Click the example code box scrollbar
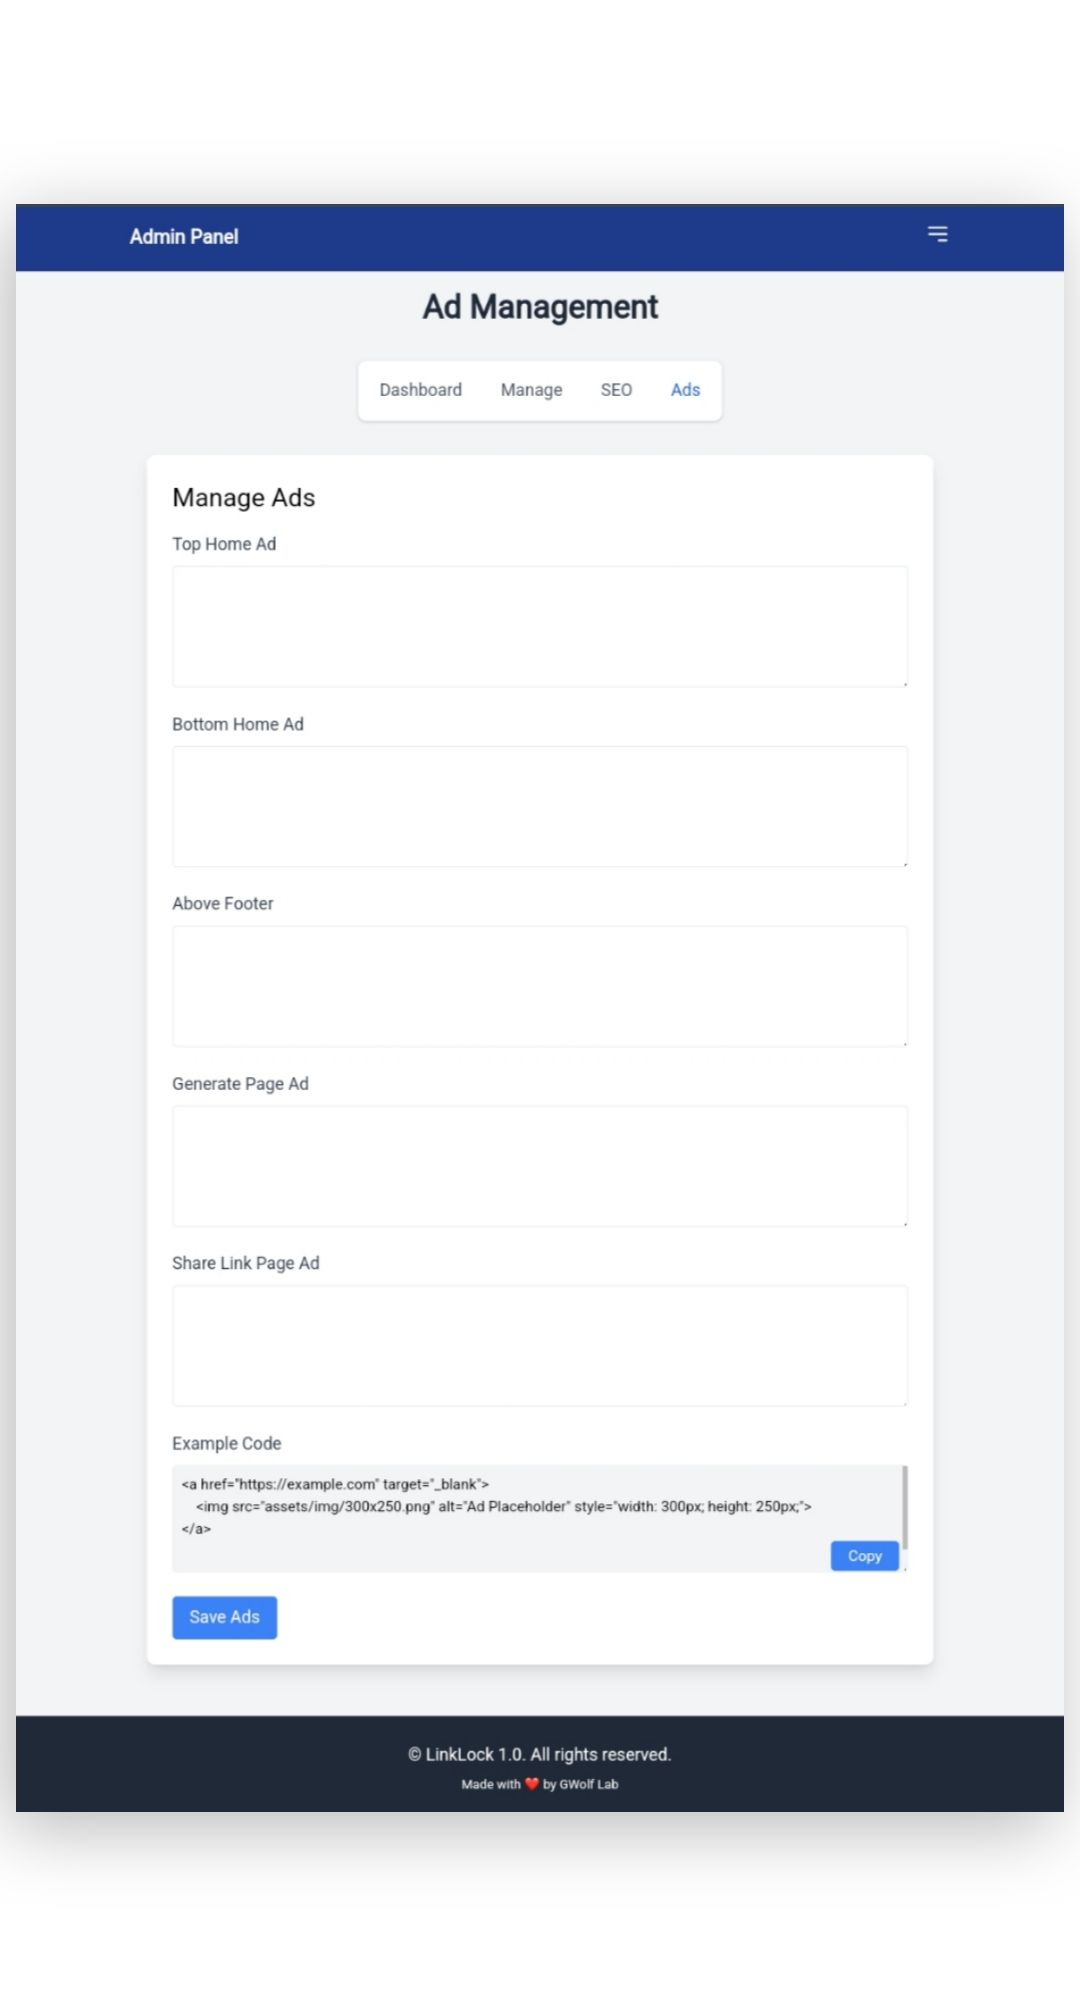The height and width of the screenshot is (2016, 1080). pos(904,1507)
